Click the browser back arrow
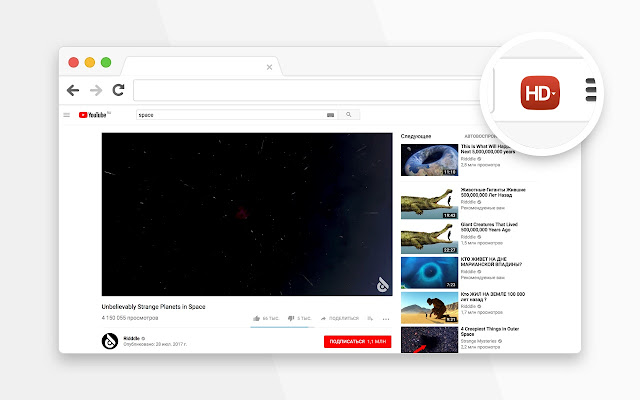 coord(73,90)
